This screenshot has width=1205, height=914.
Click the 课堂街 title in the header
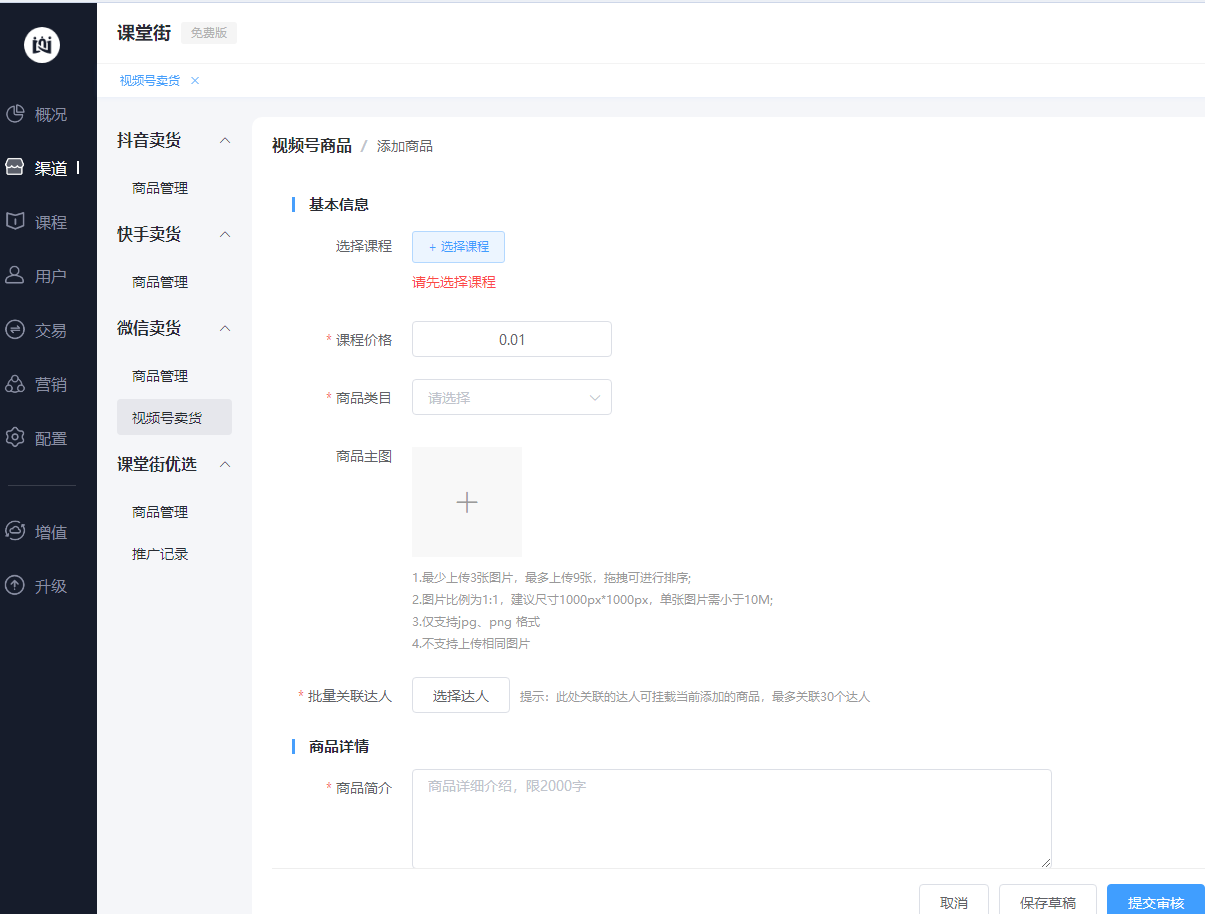coord(144,33)
